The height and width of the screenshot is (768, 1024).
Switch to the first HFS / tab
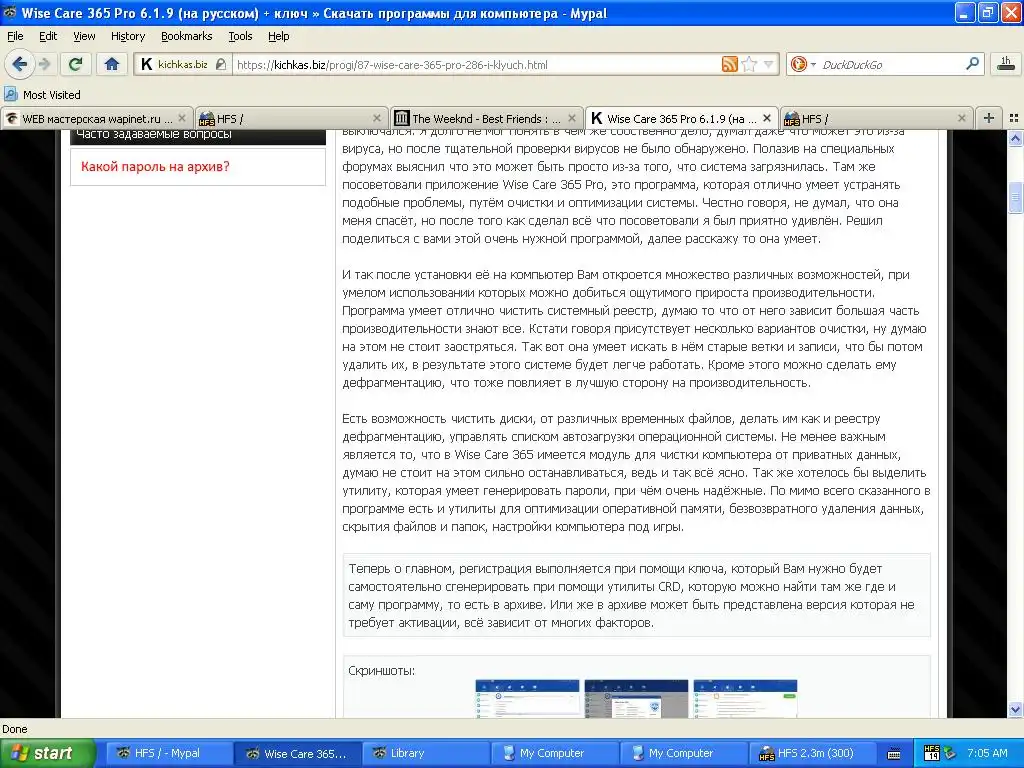pyautogui.click(x=291, y=118)
